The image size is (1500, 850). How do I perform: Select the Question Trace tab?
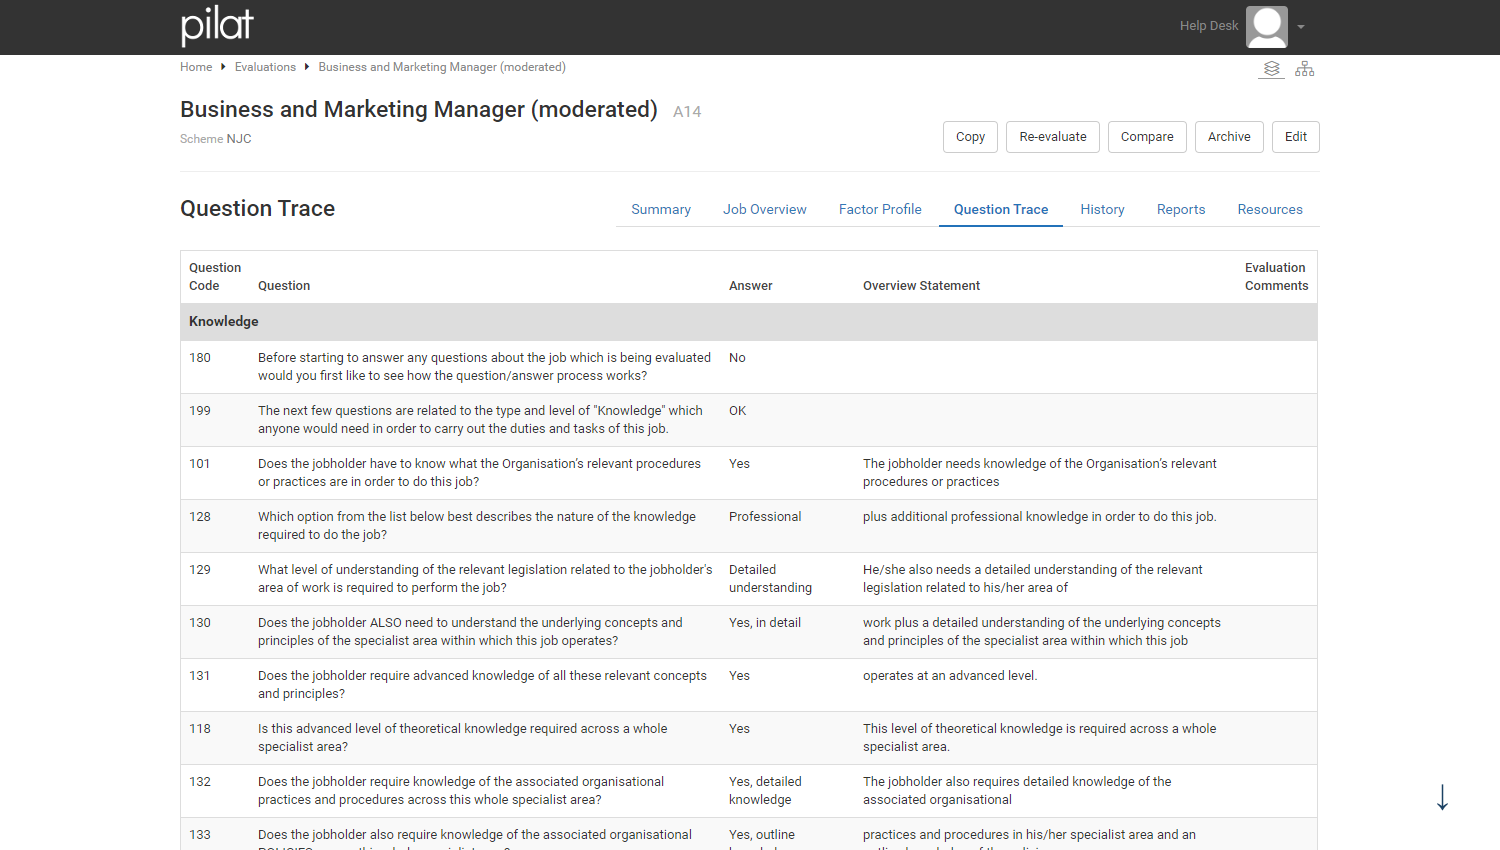[x=1001, y=209]
